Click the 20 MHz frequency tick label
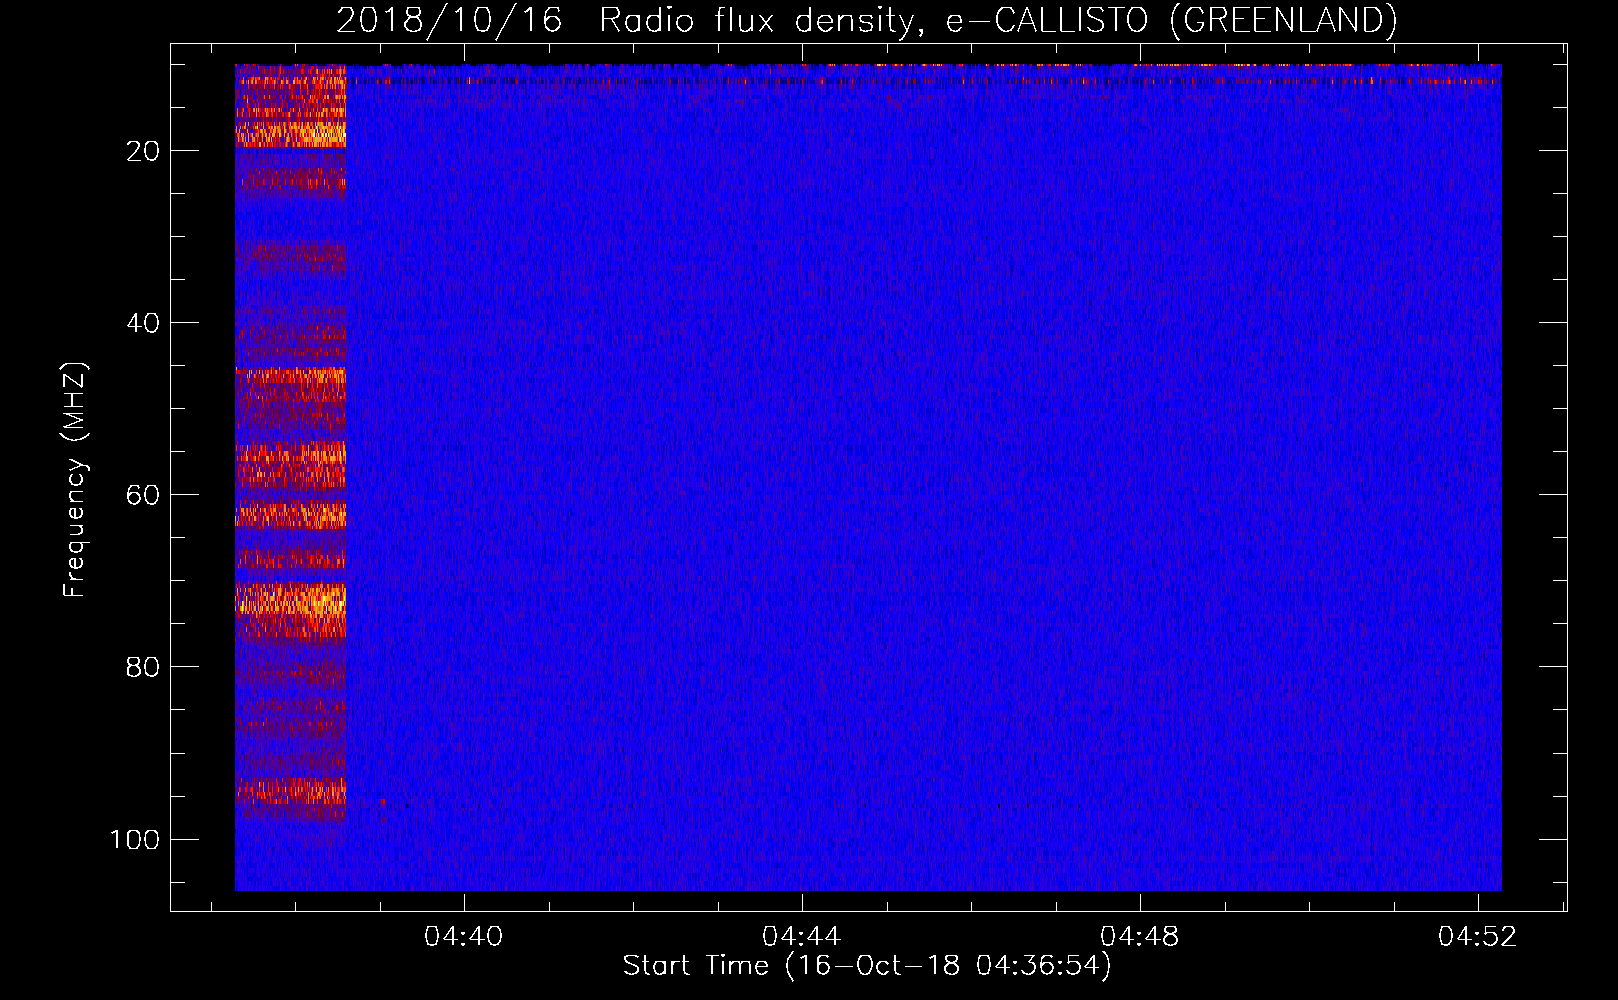1618x1000 pixels. (144, 151)
